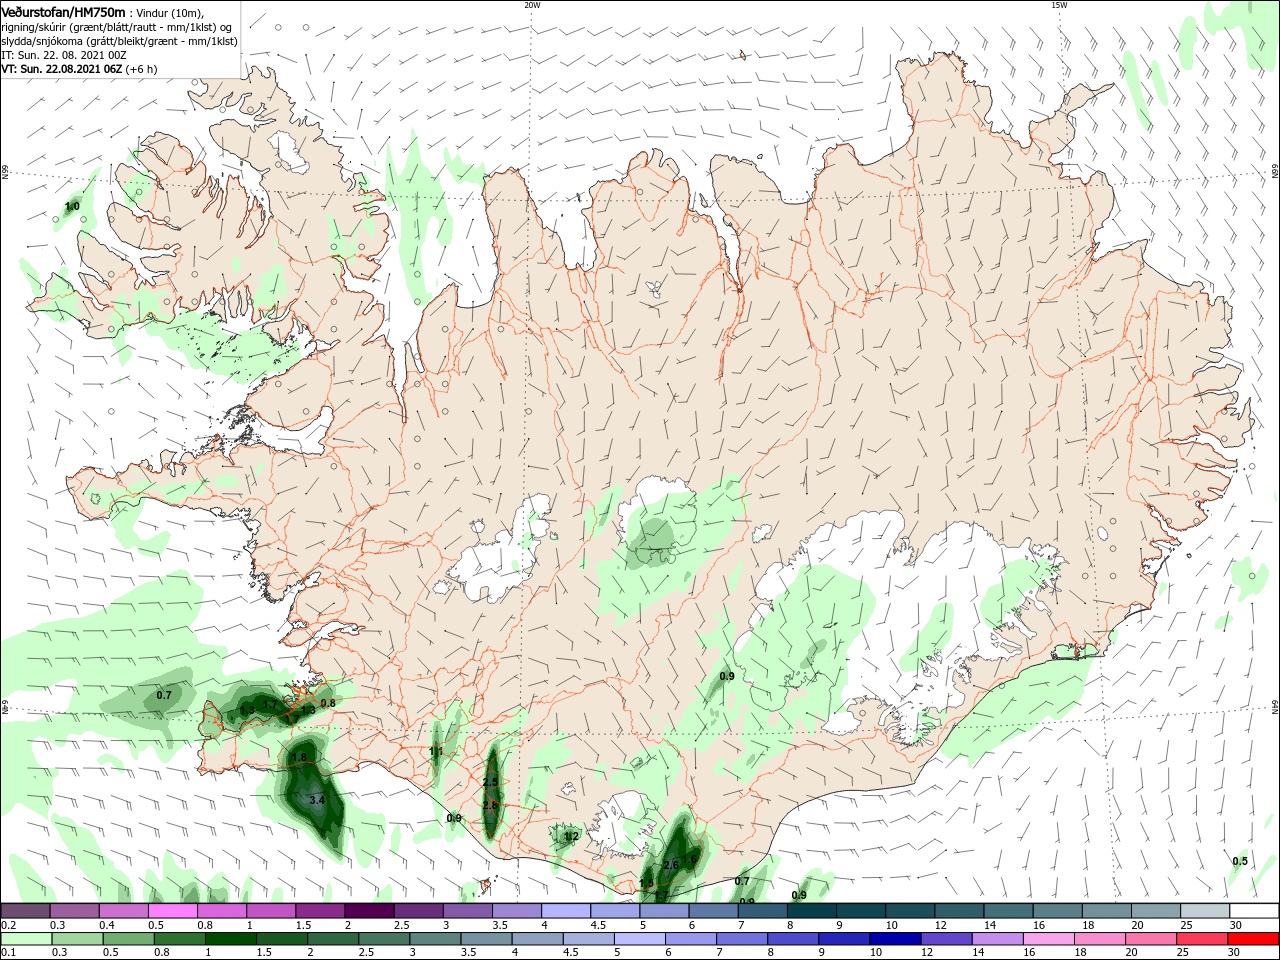This screenshot has height=960, width=1280.
Task: Click the 1.8 precipitation value on the map
Action: point(298,757)
